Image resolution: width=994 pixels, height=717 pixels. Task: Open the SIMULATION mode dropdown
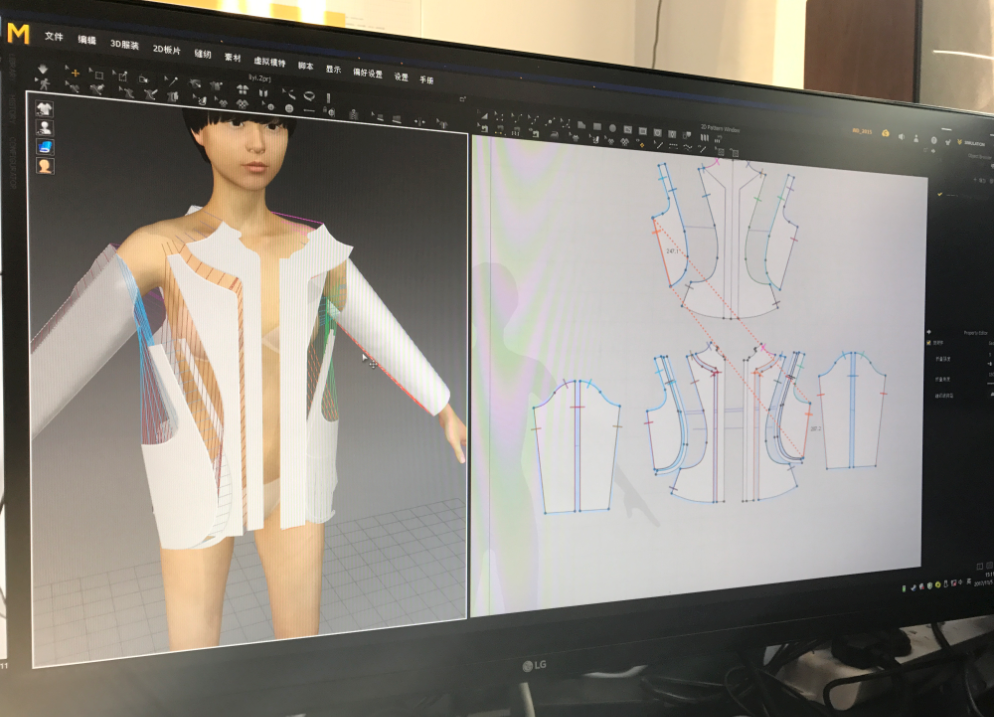tap(971, 143)
